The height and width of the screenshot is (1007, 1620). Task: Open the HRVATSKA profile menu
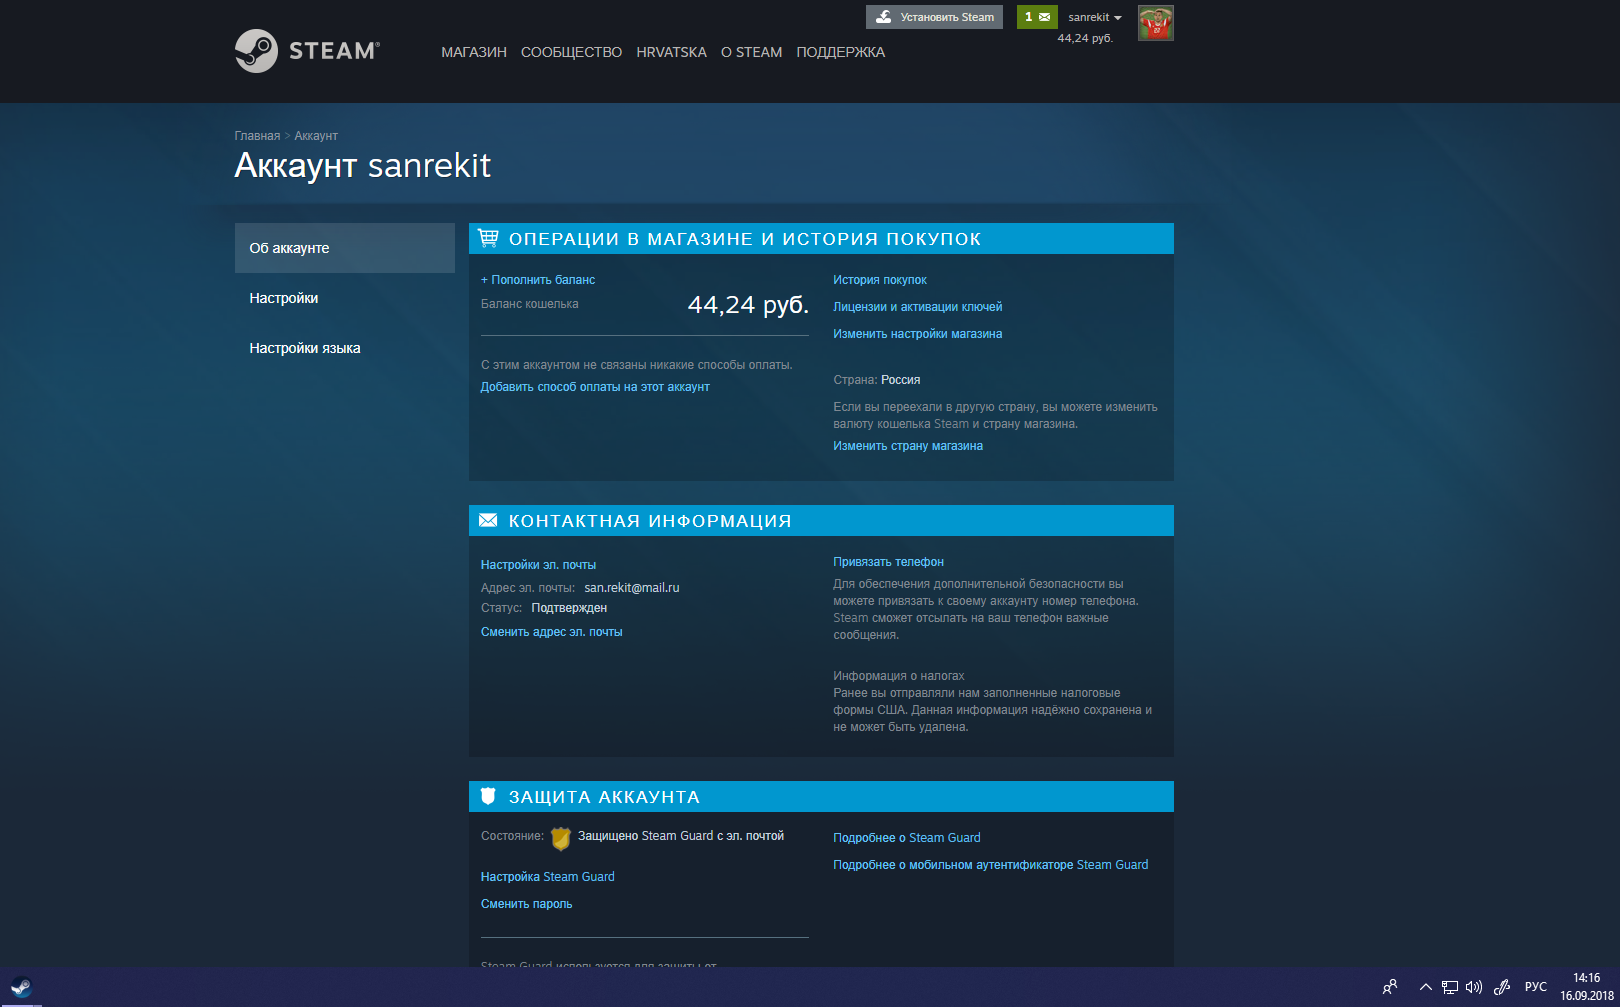671,52
